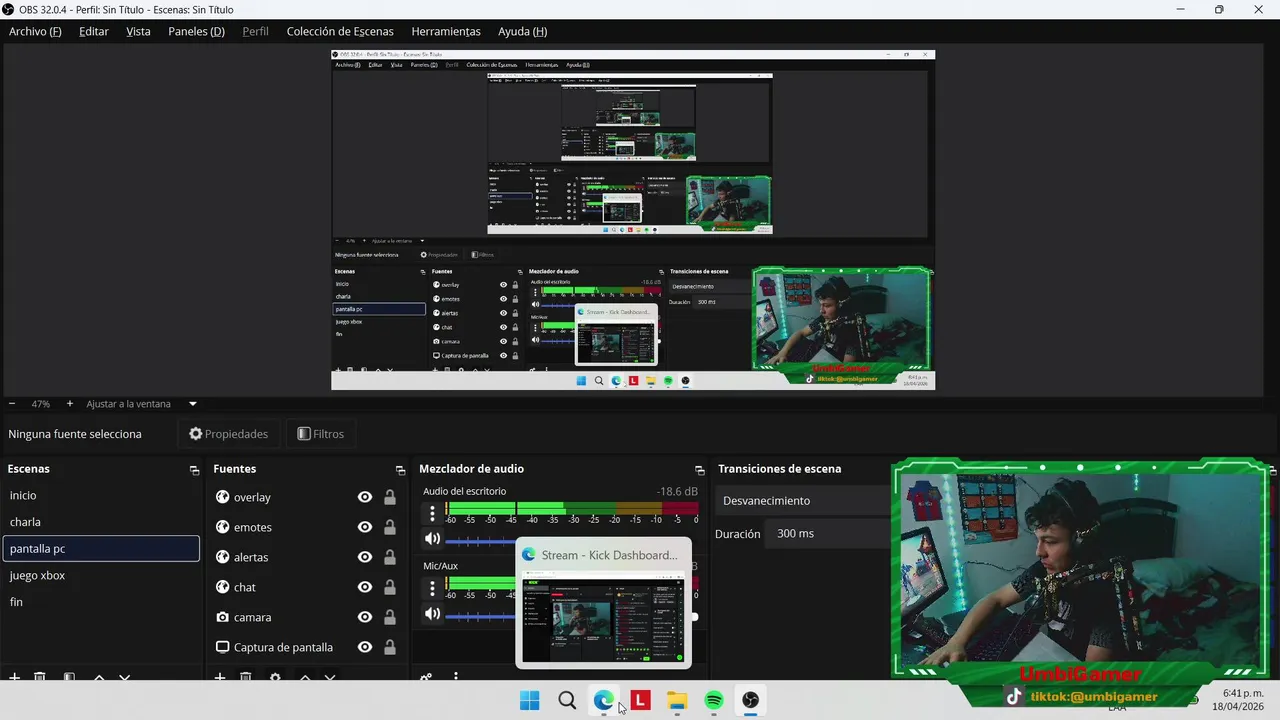Open Spotify from taskbar
This screenshot has width=1280, height=720.
[714, 700]
